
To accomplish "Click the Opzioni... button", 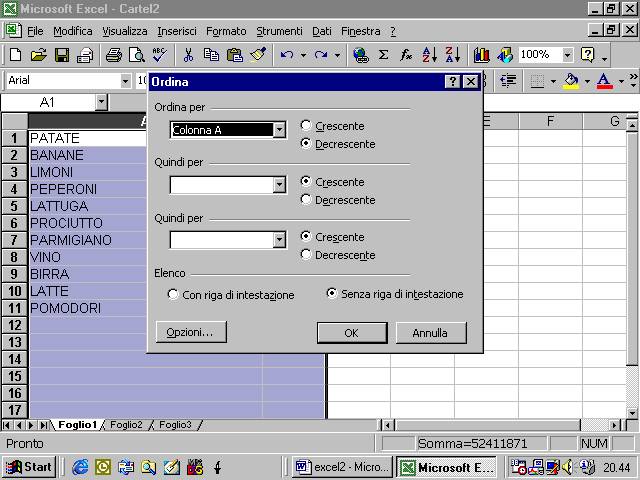I will pyautogui.click(x=190, y=332).
